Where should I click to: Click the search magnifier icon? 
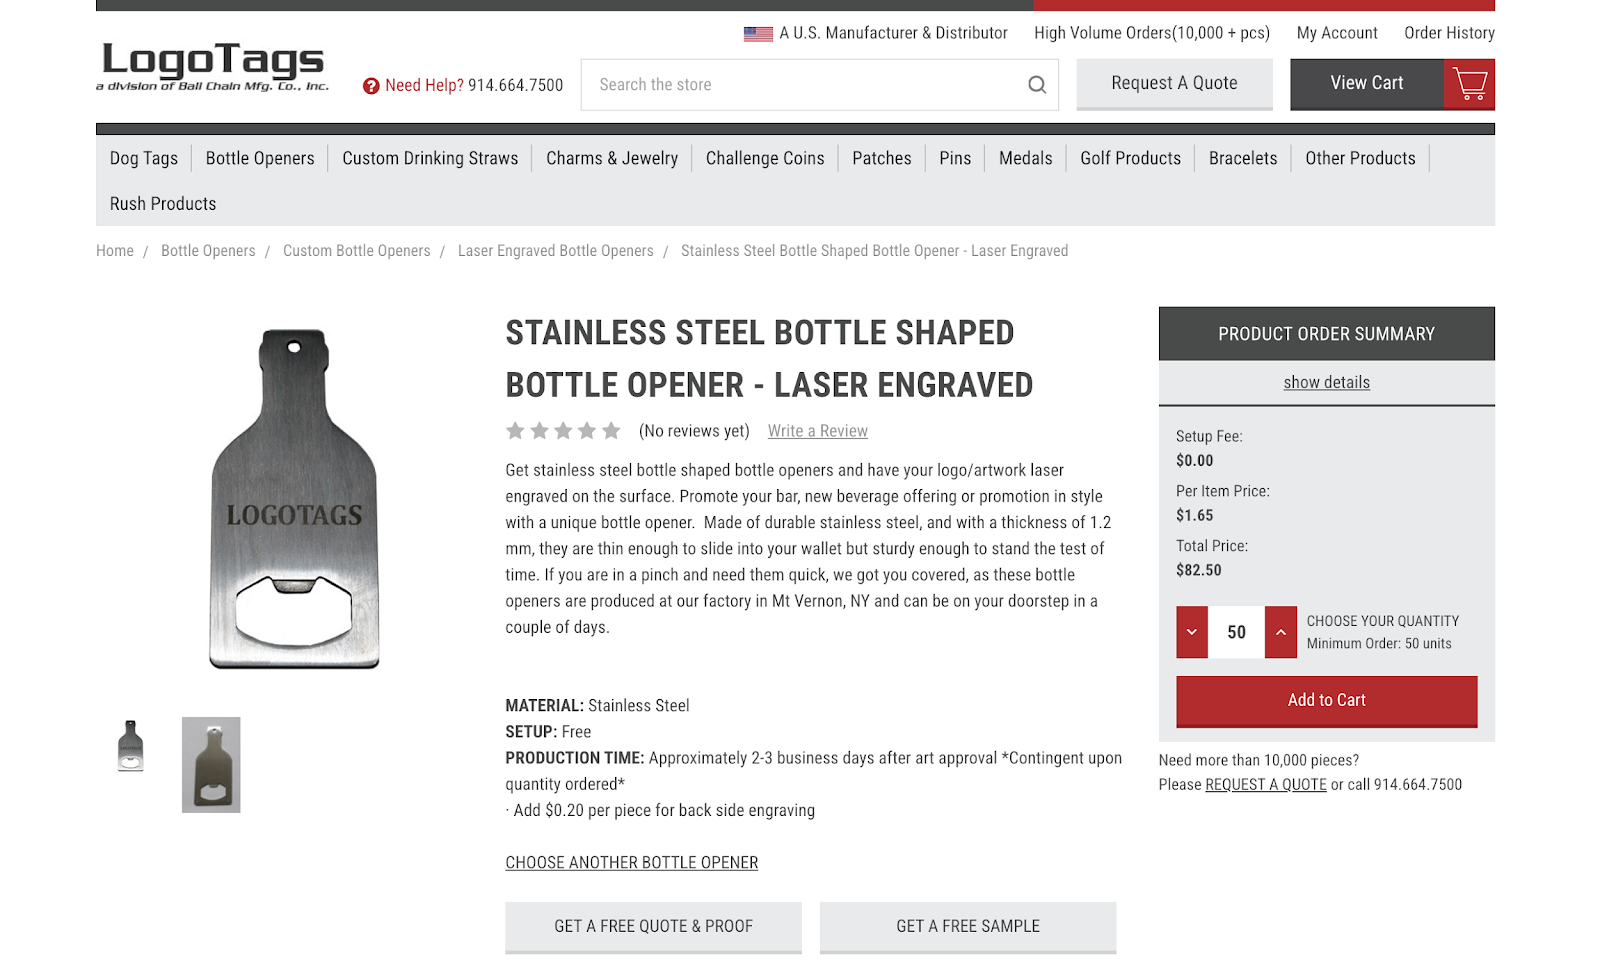coord(1036,84)
